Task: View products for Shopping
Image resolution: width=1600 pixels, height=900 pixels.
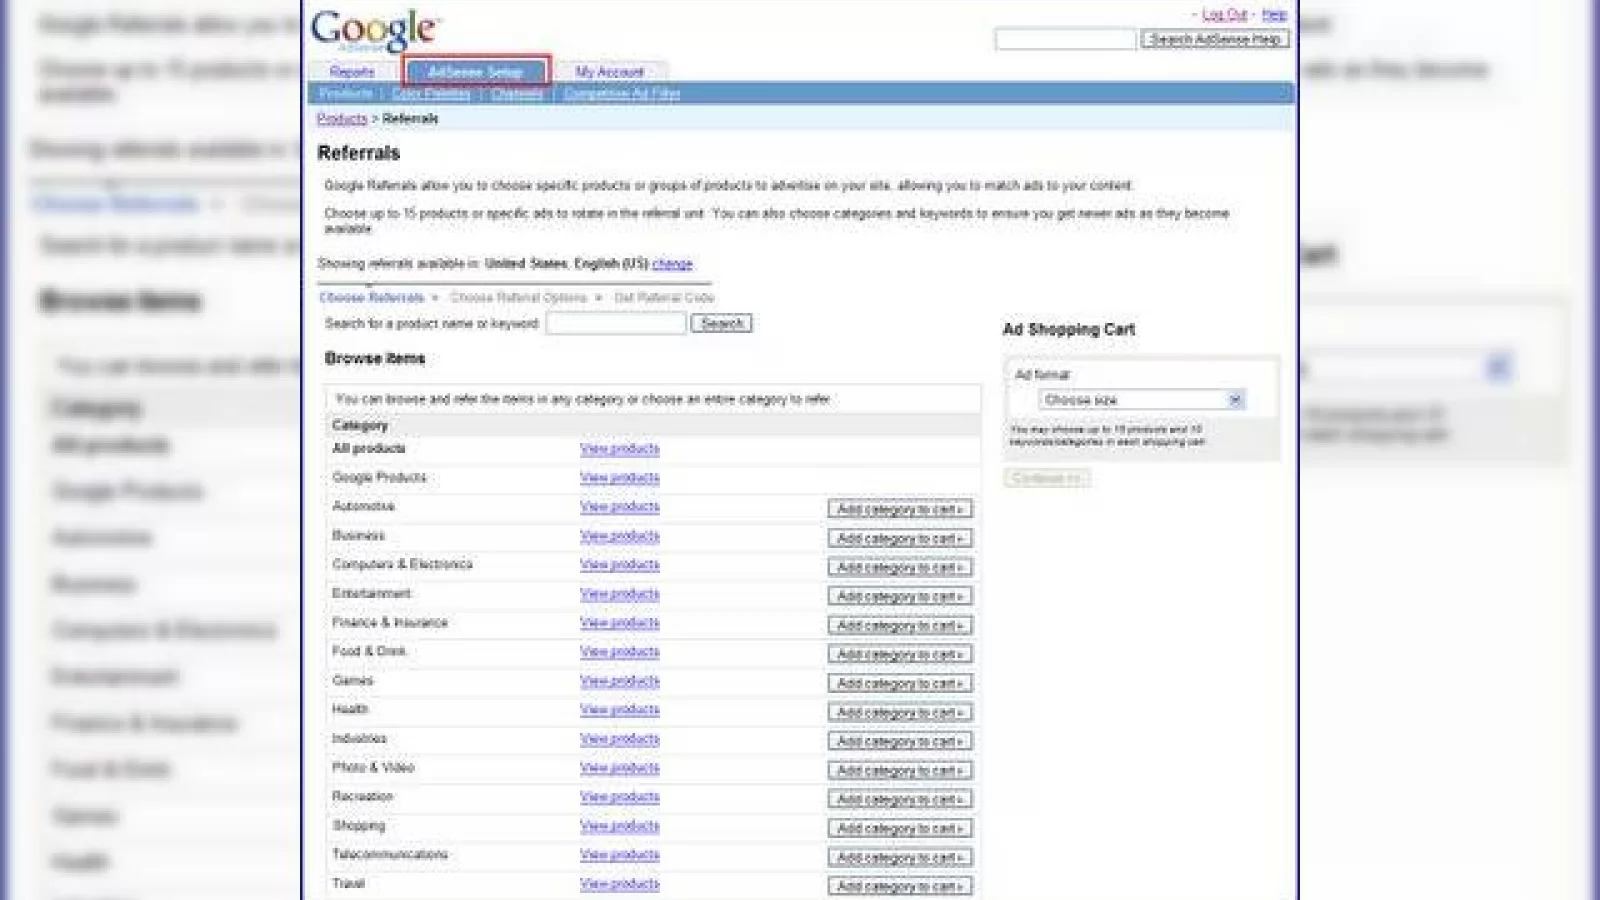Action: point(620,826)
